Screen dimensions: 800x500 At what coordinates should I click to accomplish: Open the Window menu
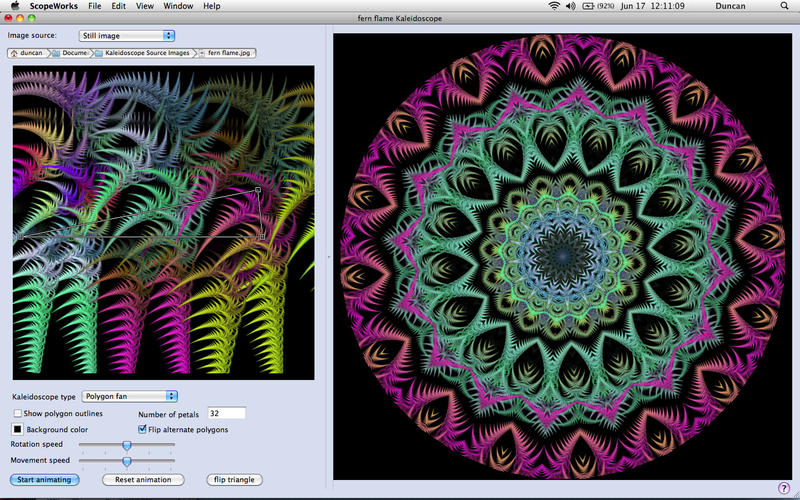pos(178,6)
